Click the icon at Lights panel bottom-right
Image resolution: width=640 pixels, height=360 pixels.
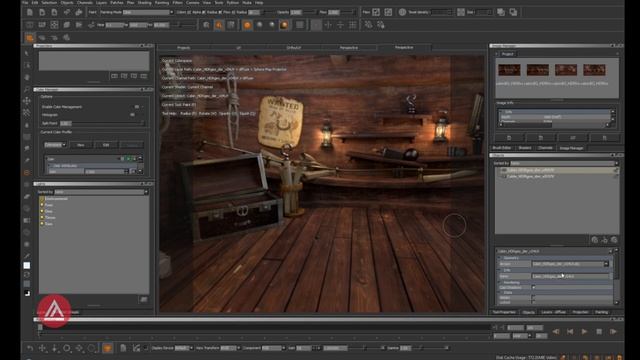144,300
